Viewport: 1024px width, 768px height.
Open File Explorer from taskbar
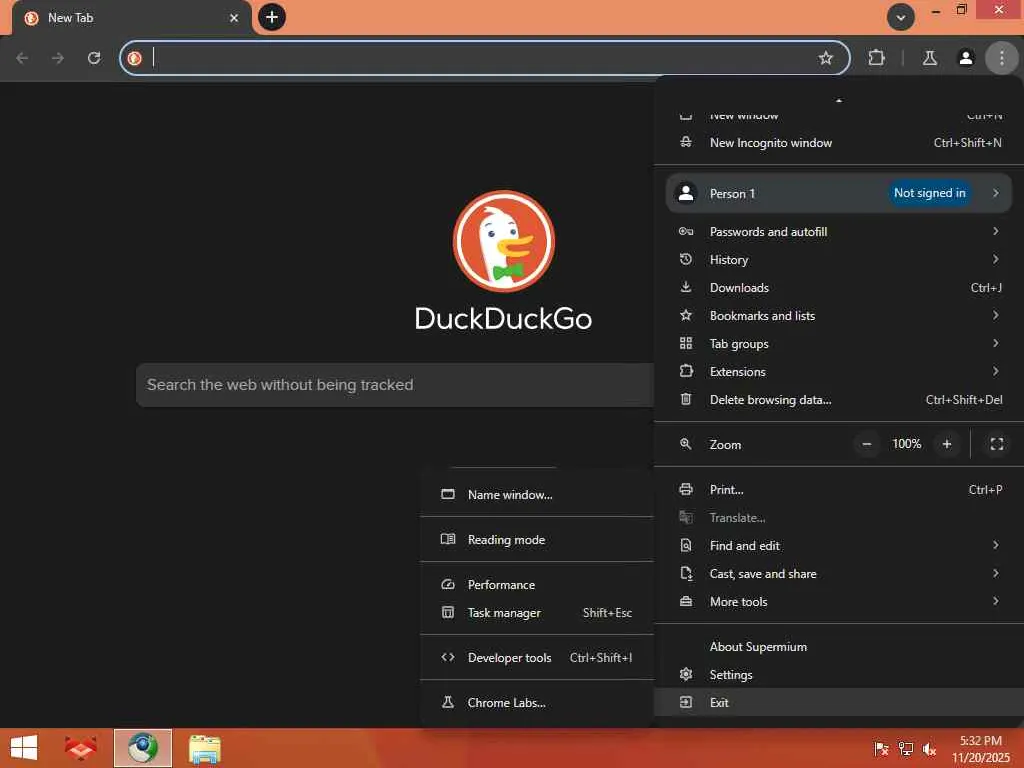point(204,748)
